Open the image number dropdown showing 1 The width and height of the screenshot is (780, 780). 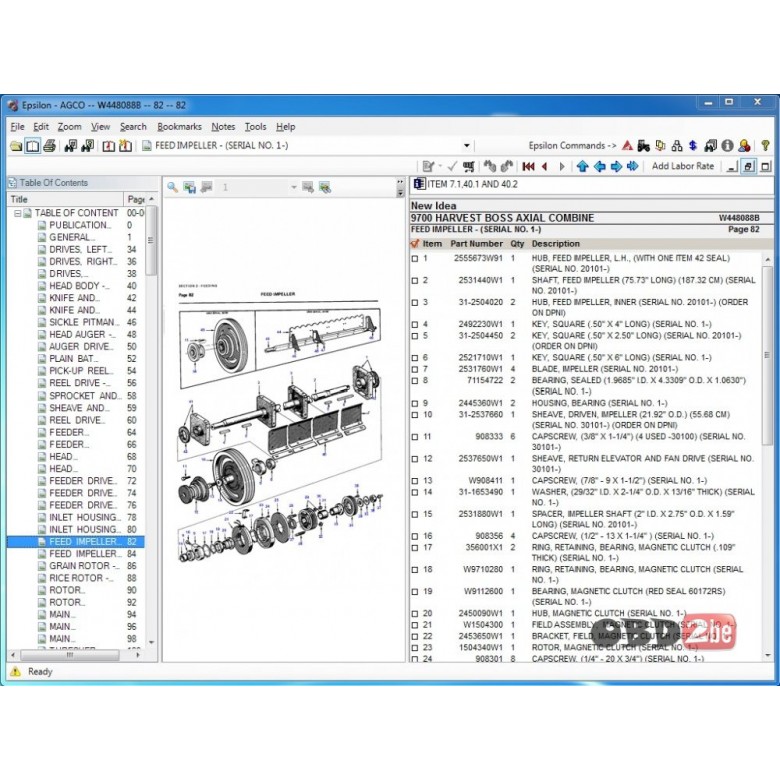tap(294, 188)
